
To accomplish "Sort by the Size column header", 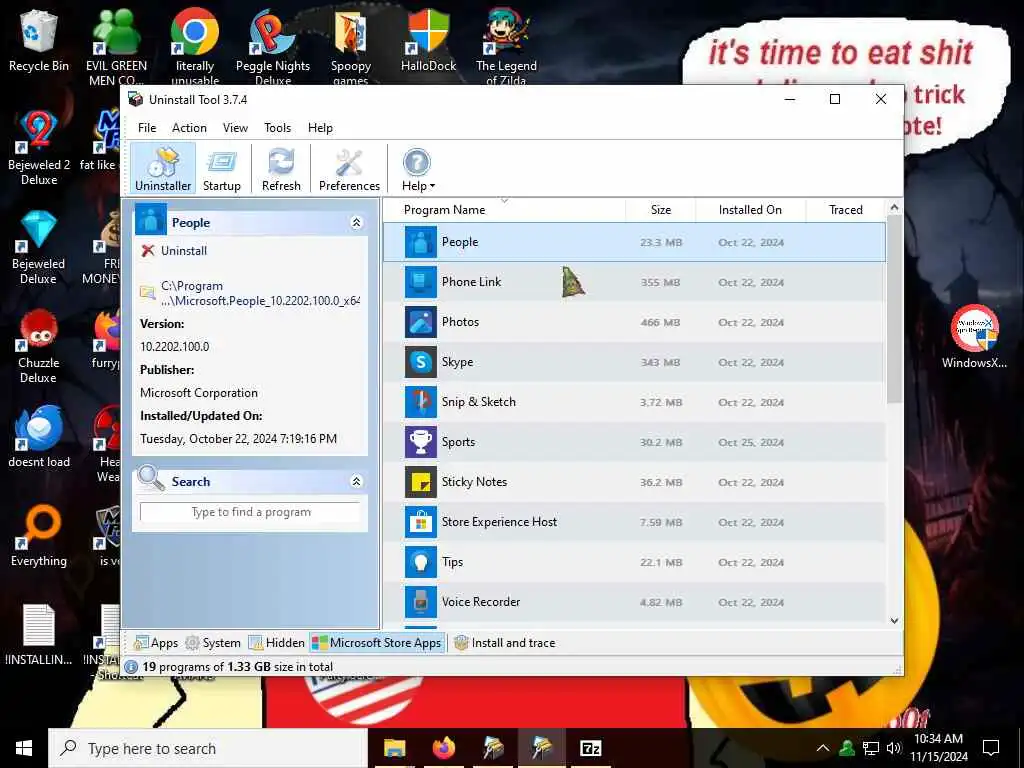I will pyautogui.click(x=661, y=210).
